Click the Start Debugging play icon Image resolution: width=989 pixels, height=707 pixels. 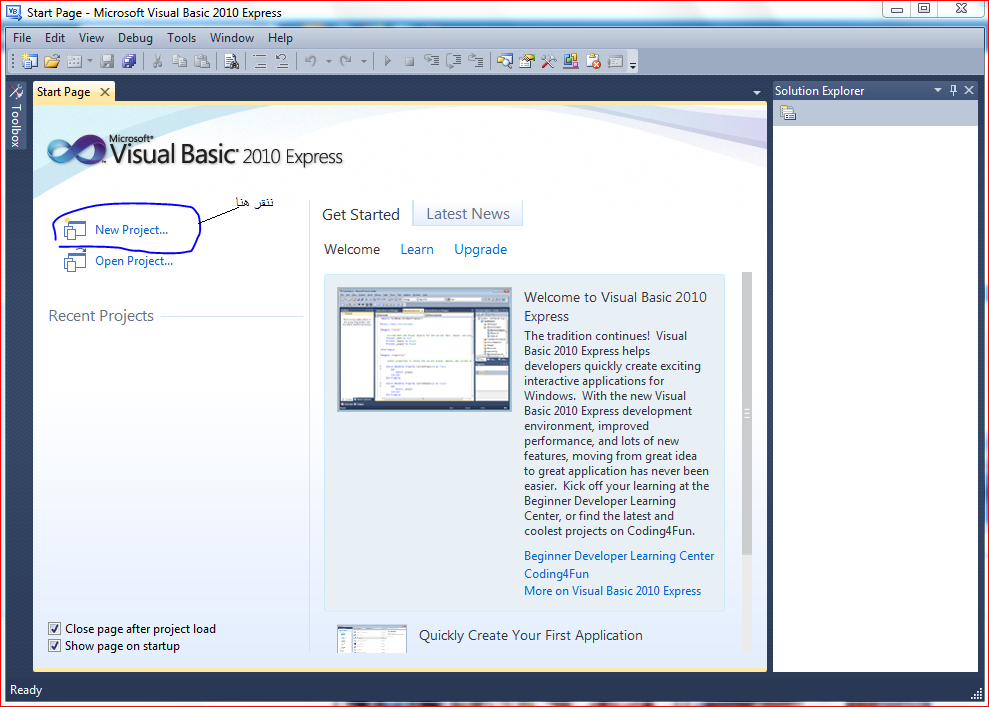pos(387,61)
